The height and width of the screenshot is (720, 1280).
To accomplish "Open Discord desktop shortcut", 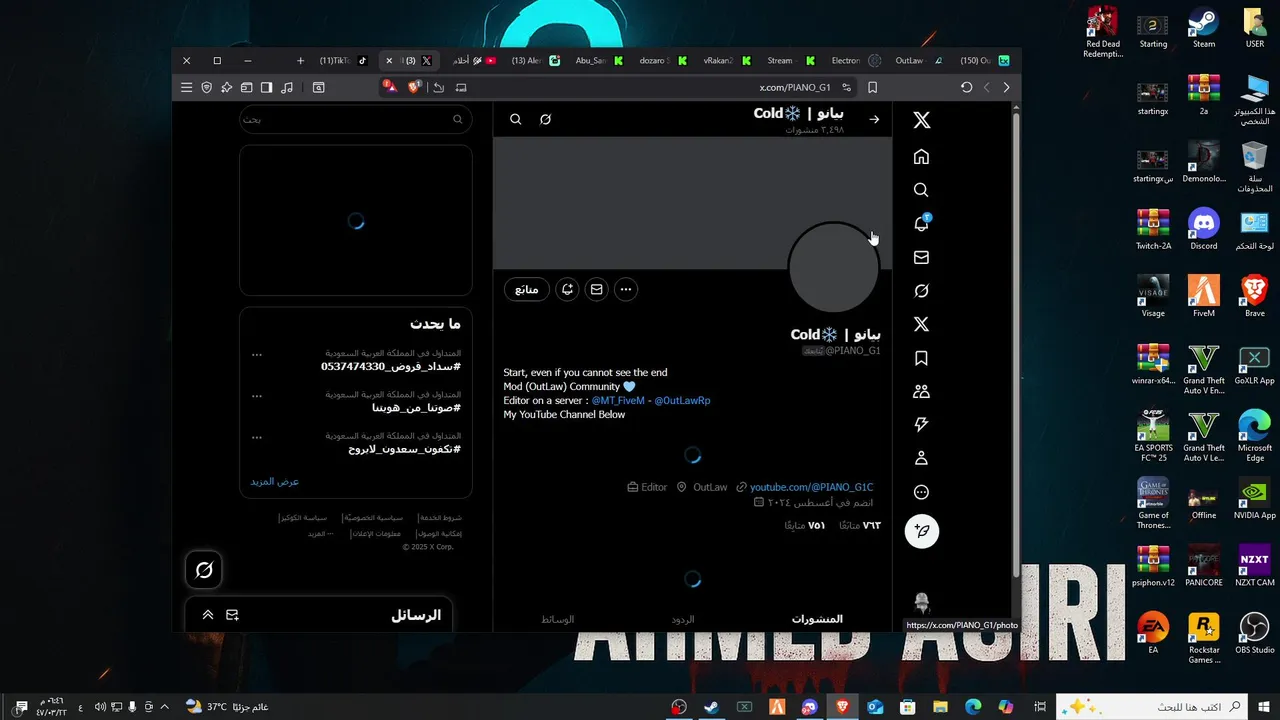I will 1204,229.
